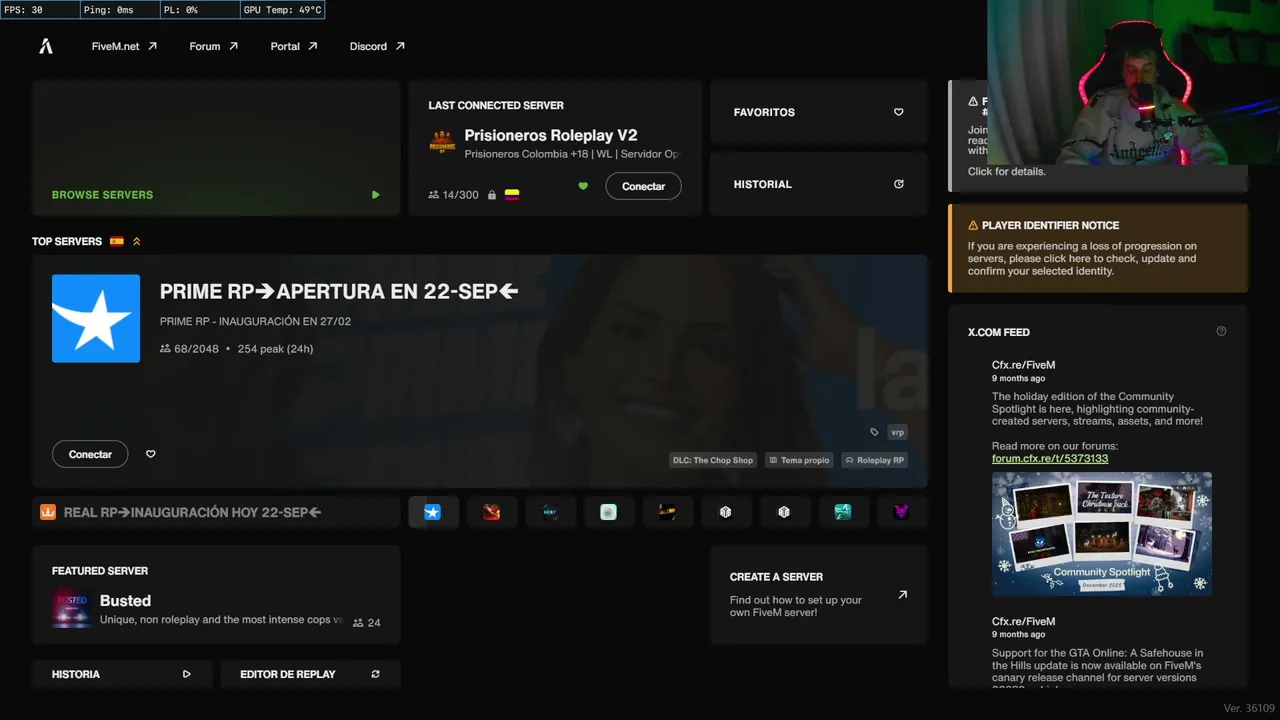Click the warning icon on Player Identifier Notice
The width and height of the screenshot is (1280, 720).
pyautogui.click(x=973, y=226)
